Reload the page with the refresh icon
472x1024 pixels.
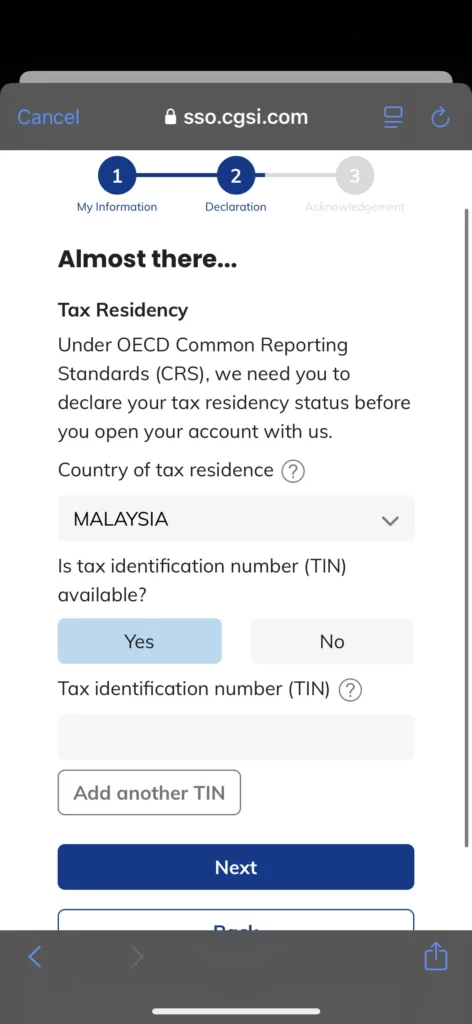tap(441, 118)
